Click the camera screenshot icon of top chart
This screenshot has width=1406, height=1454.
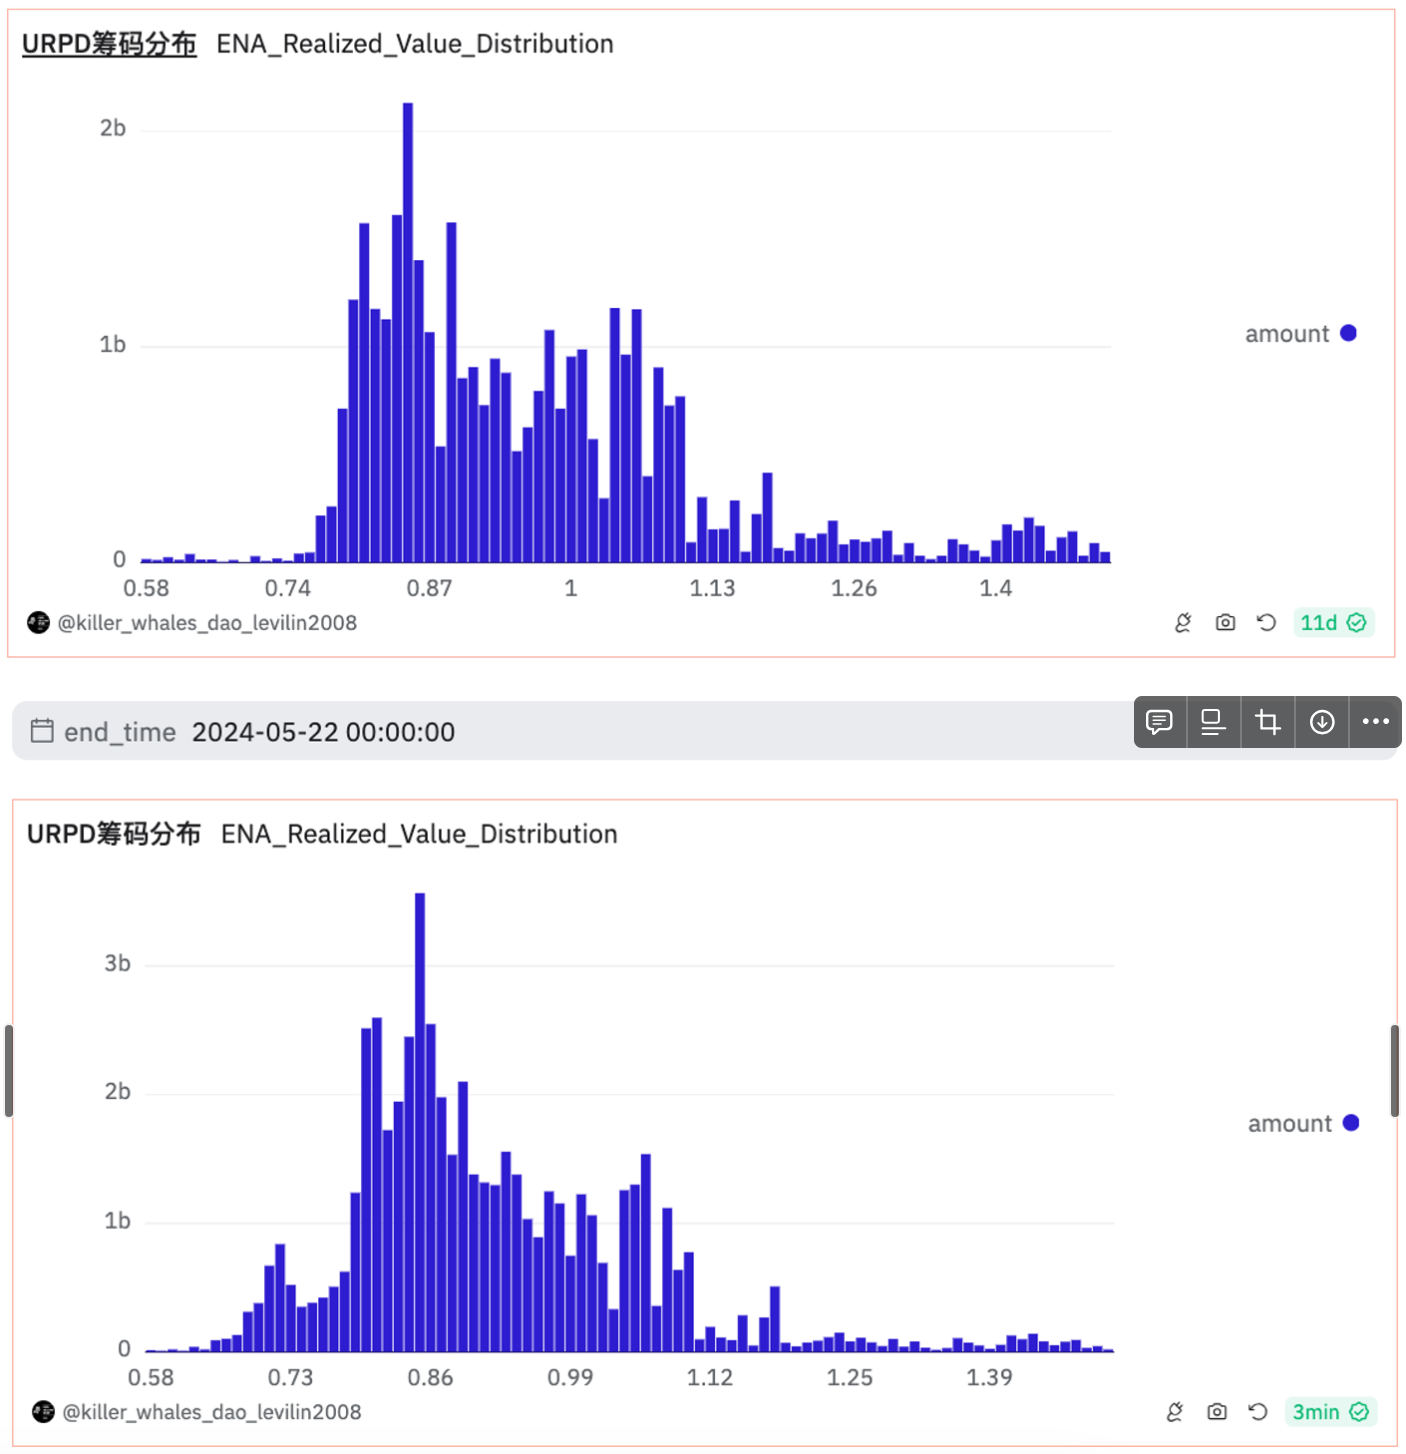click(1225, 623)
